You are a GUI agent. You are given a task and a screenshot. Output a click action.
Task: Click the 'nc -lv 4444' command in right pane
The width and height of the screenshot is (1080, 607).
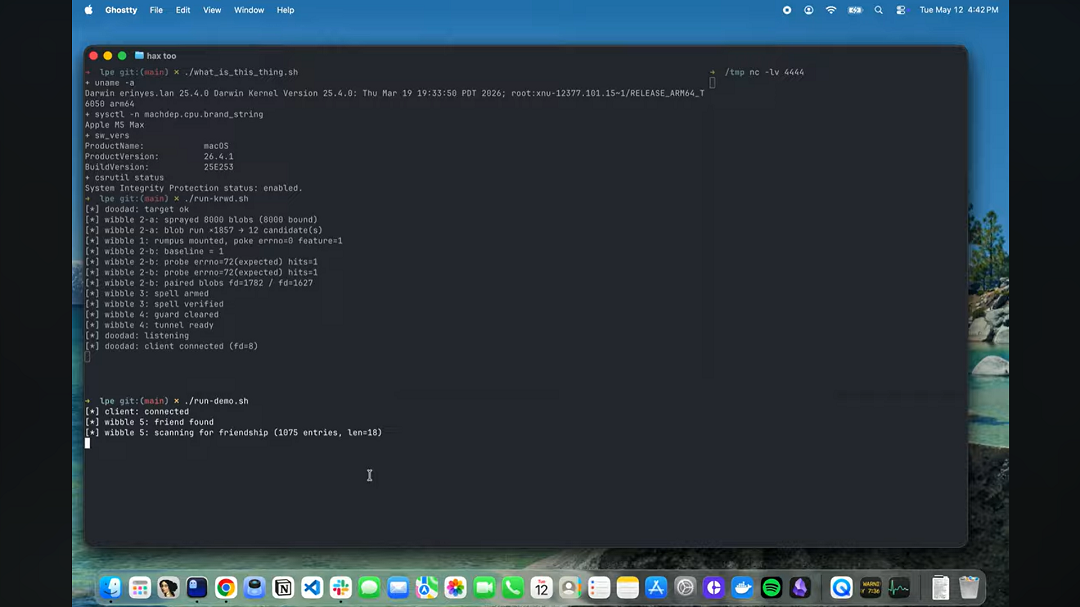(776, 72)
